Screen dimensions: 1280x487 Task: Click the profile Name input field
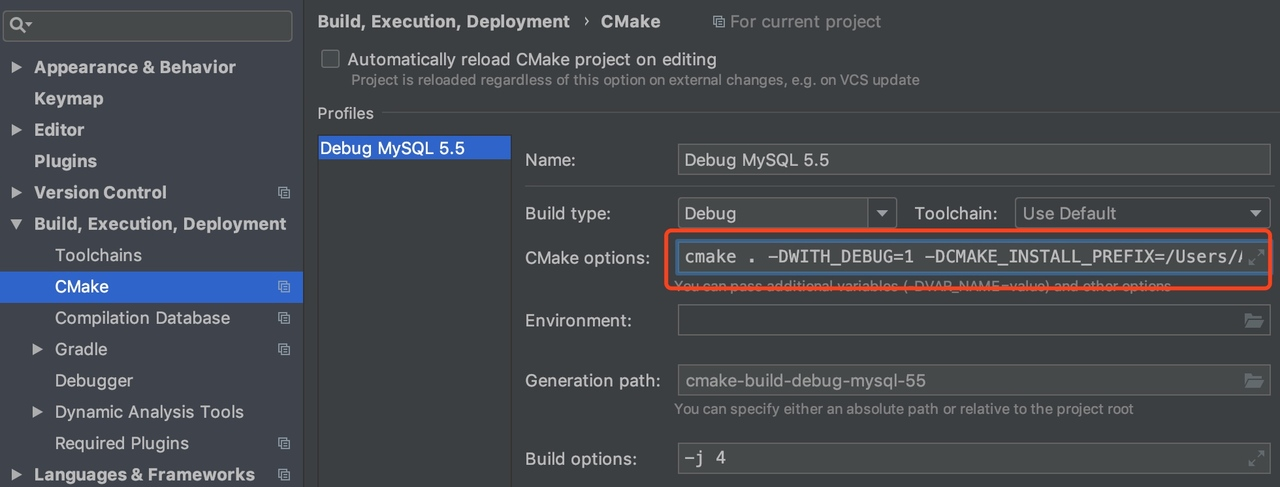pos(973,160)
